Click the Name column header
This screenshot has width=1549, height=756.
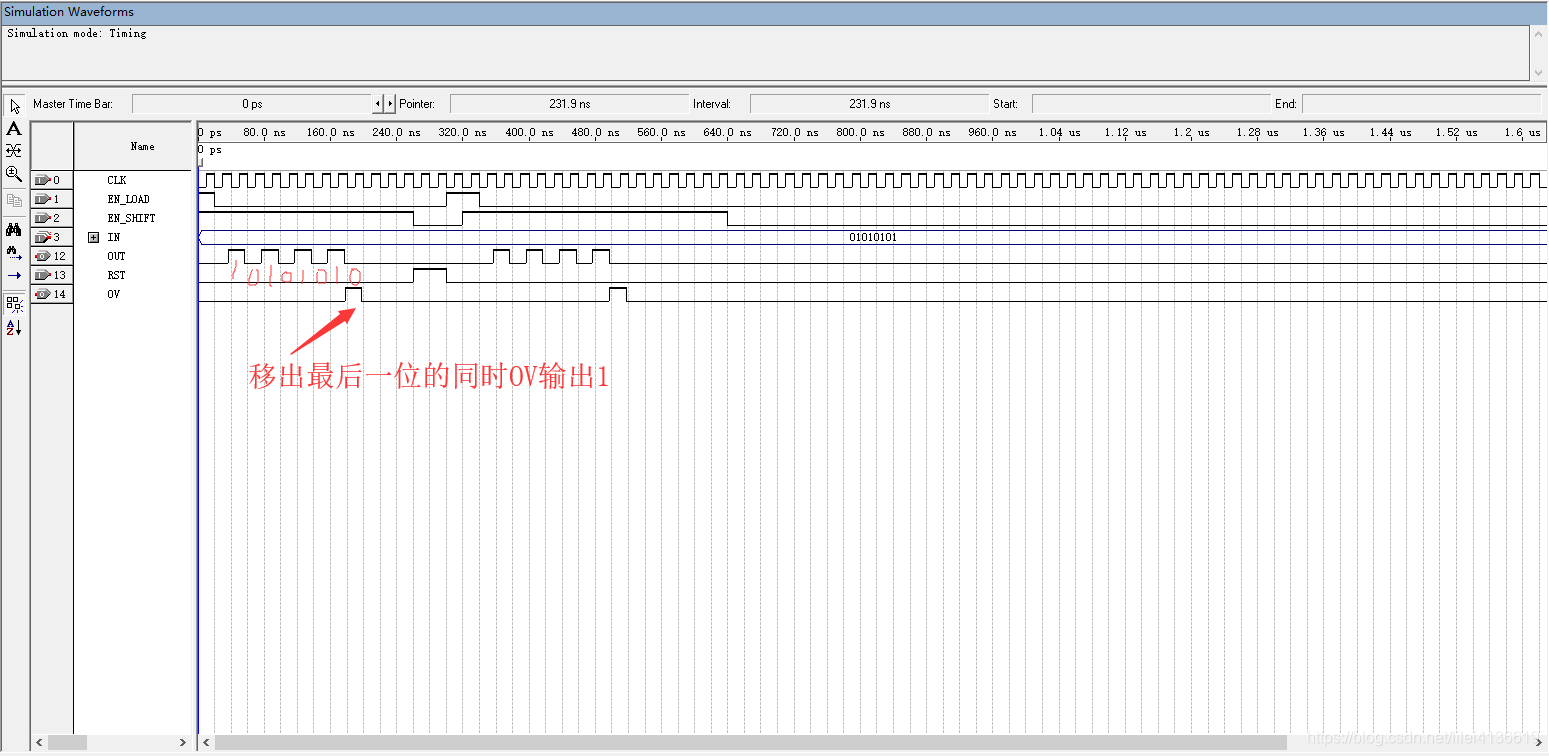(x=132, y=146)
